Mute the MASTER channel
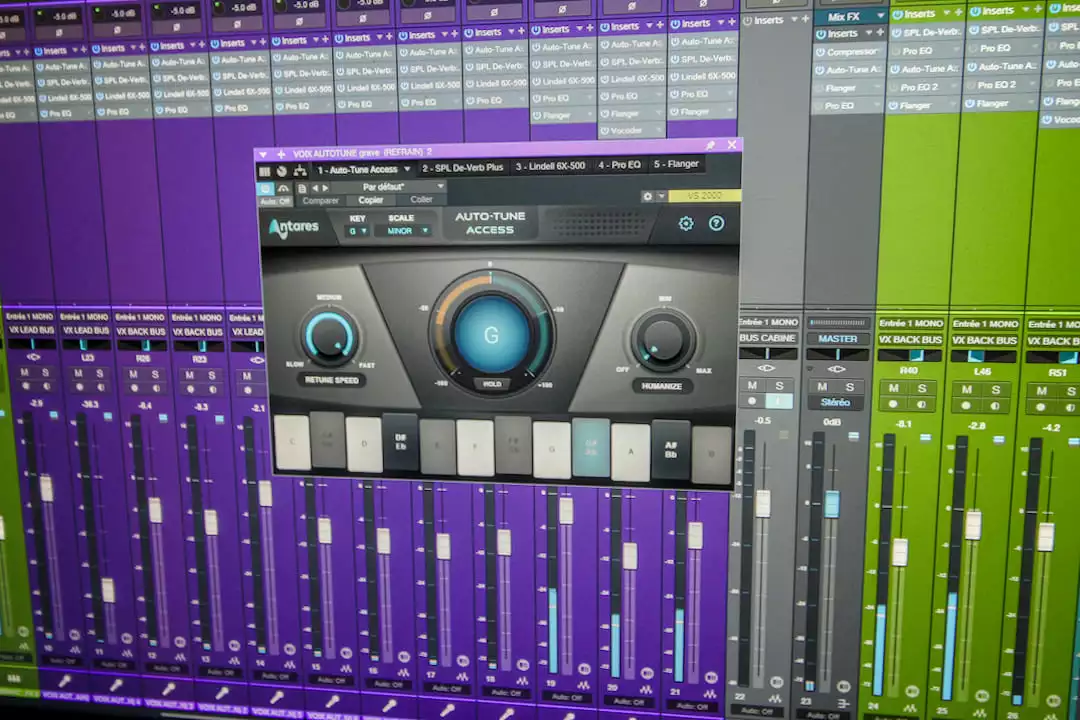 click(822, 387)
